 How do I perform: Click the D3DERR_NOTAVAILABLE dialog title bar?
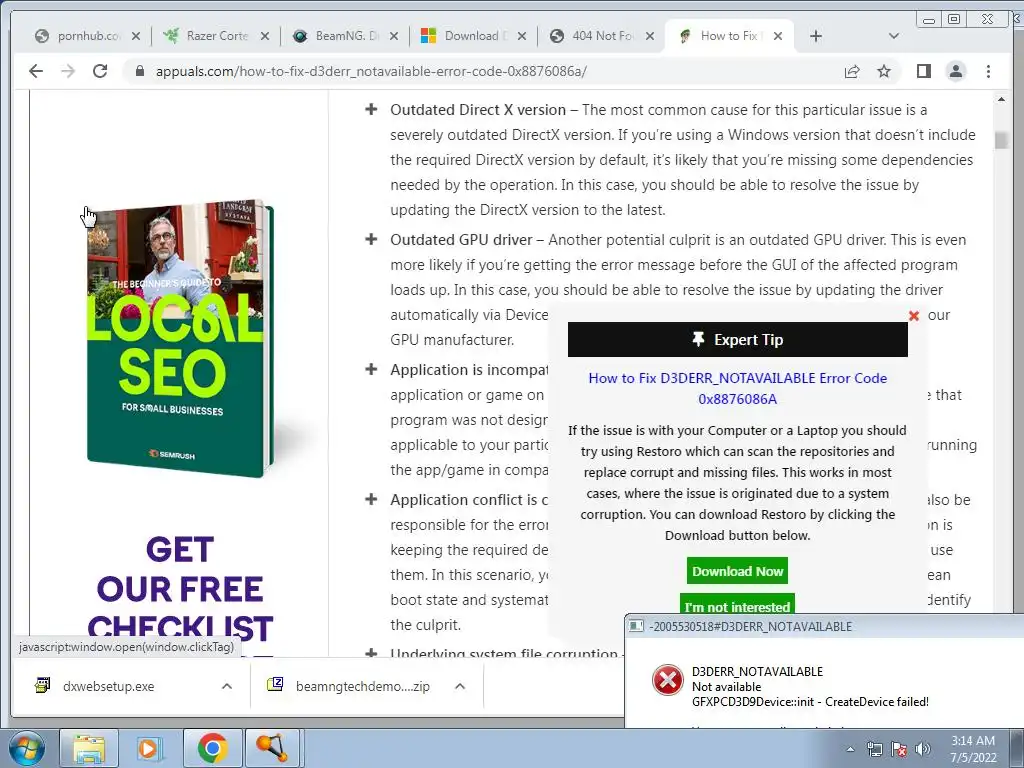coord(824,626)
